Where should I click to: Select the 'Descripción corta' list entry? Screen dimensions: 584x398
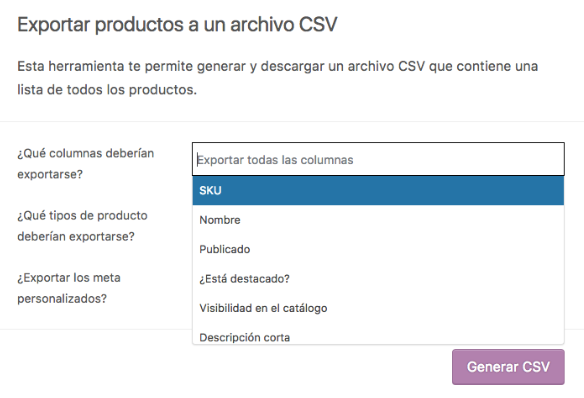click(x=245, y=337)
